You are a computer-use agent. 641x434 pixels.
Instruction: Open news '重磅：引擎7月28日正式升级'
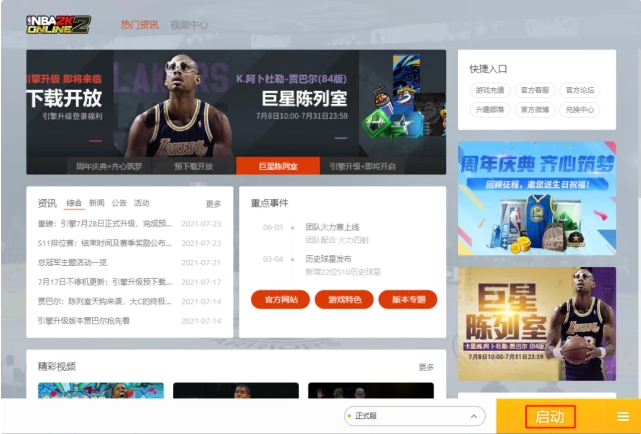pyautogui.click(x=105, y=224)
